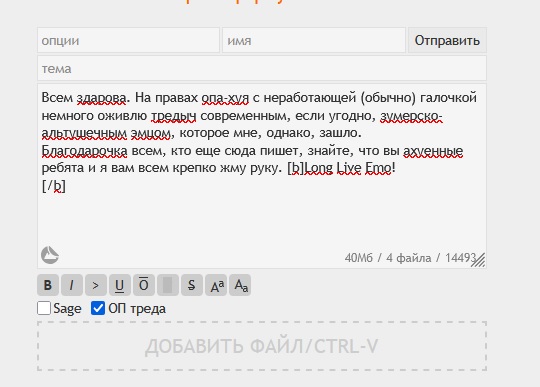Uncheck the ОП треда checkbox

(x=98, y=308)
